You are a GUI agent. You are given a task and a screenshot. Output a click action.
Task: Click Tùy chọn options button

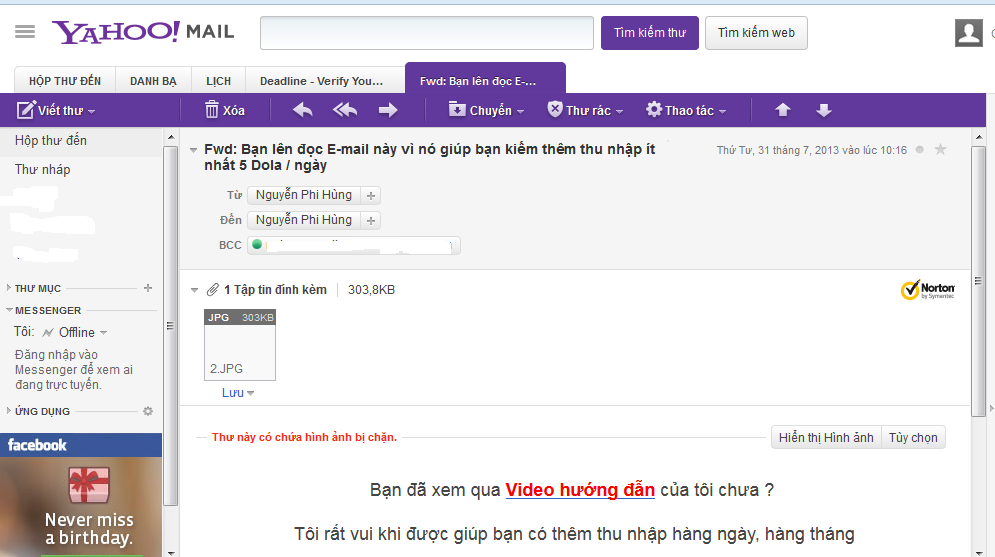pos(913,438)
